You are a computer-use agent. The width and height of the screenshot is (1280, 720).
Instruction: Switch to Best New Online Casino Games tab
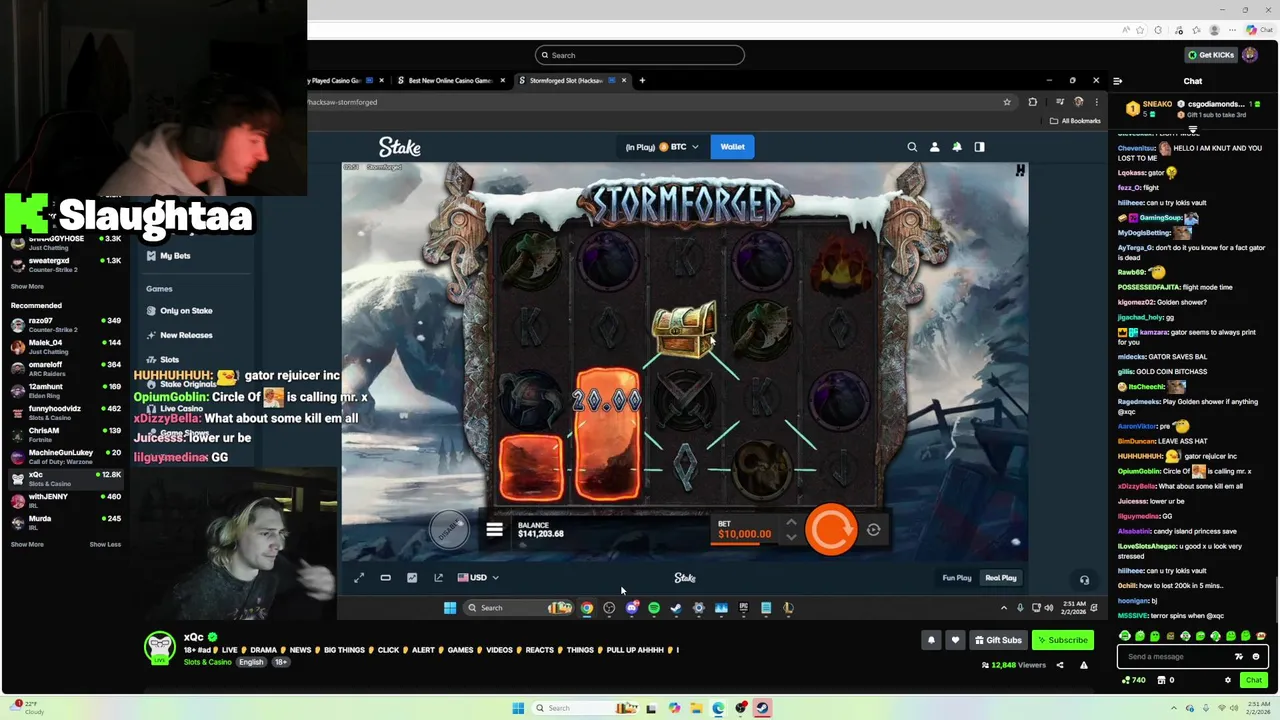click(x=450, y=80)
